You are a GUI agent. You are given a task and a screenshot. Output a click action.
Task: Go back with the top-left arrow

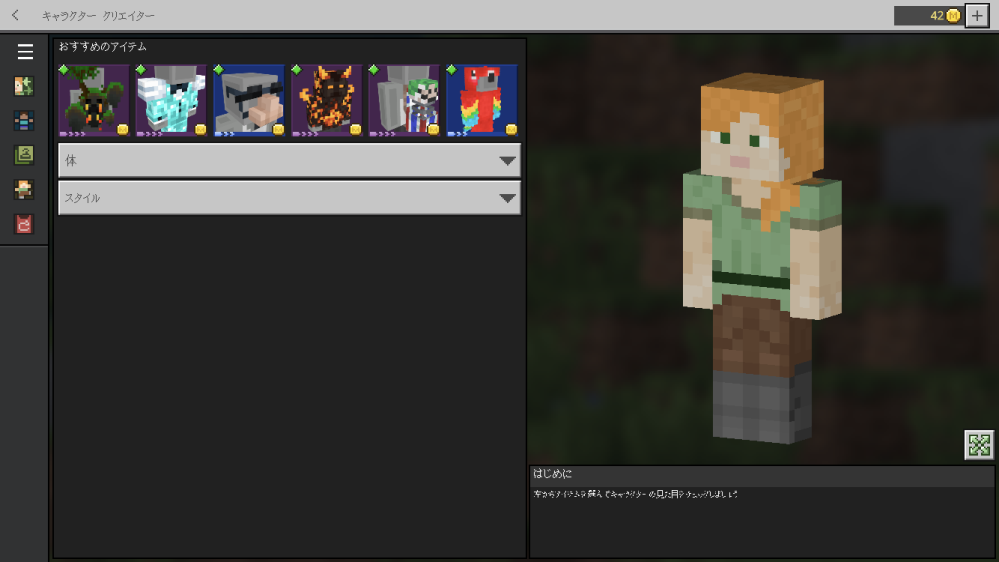[x=15, y=15]
